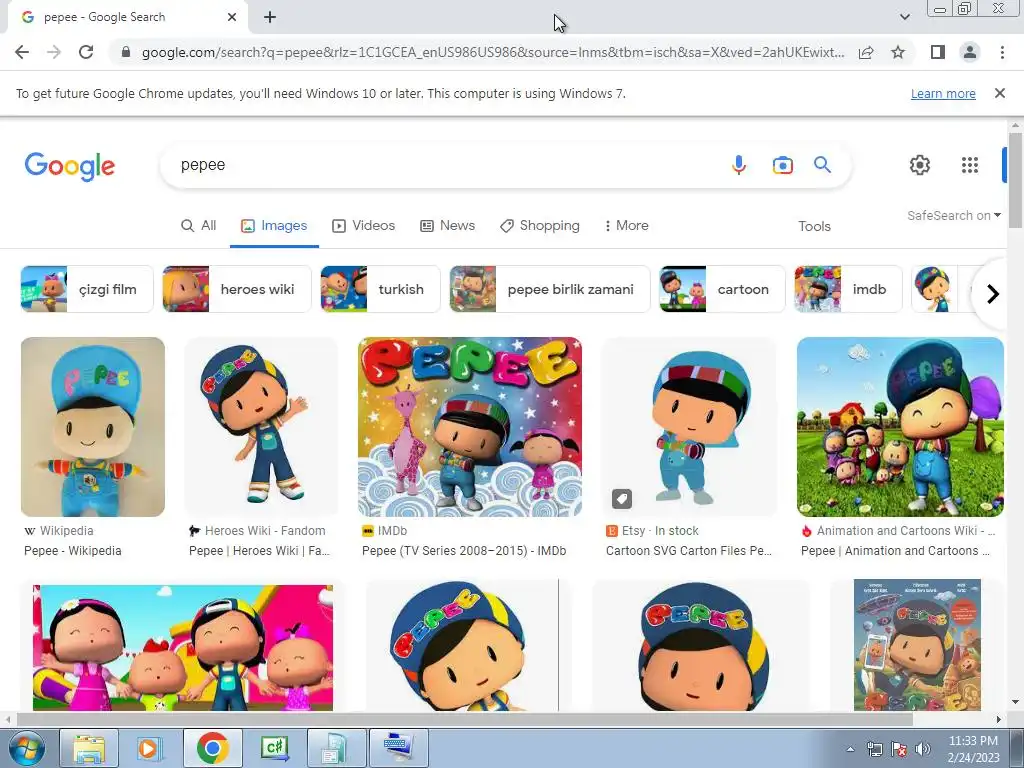Open the dancing children Pepee image

pyautogui.click(x=183, y=648)
